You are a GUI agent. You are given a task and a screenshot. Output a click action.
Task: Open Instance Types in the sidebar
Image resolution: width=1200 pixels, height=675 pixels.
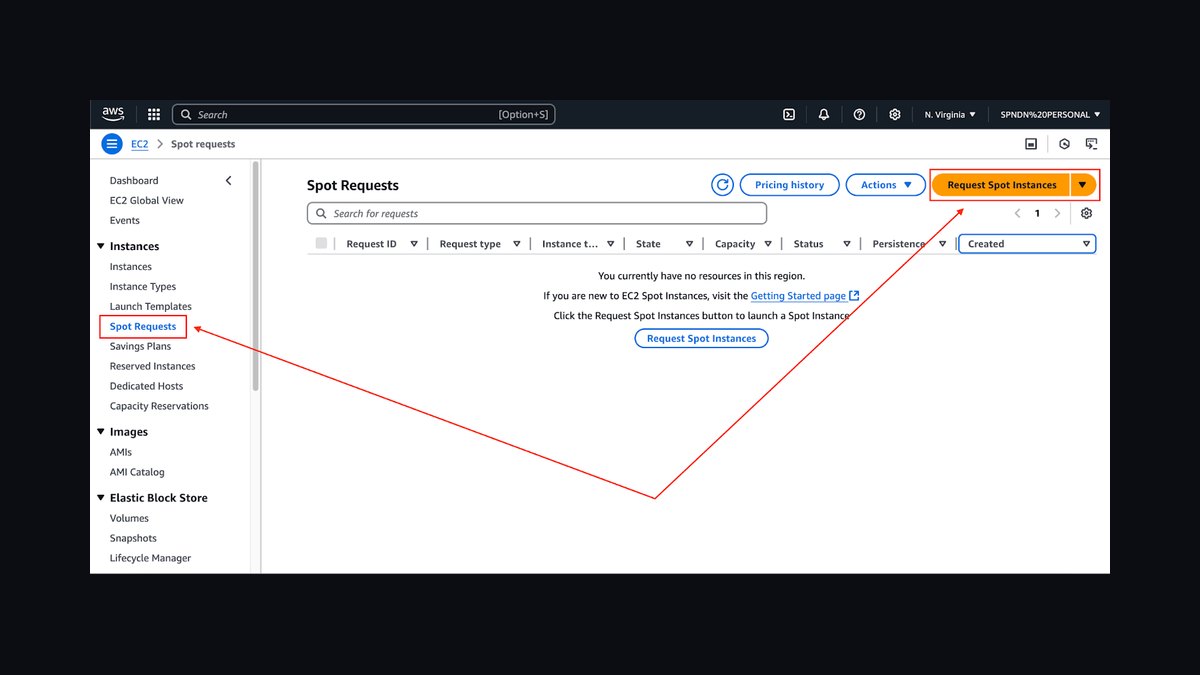(143, 287)
